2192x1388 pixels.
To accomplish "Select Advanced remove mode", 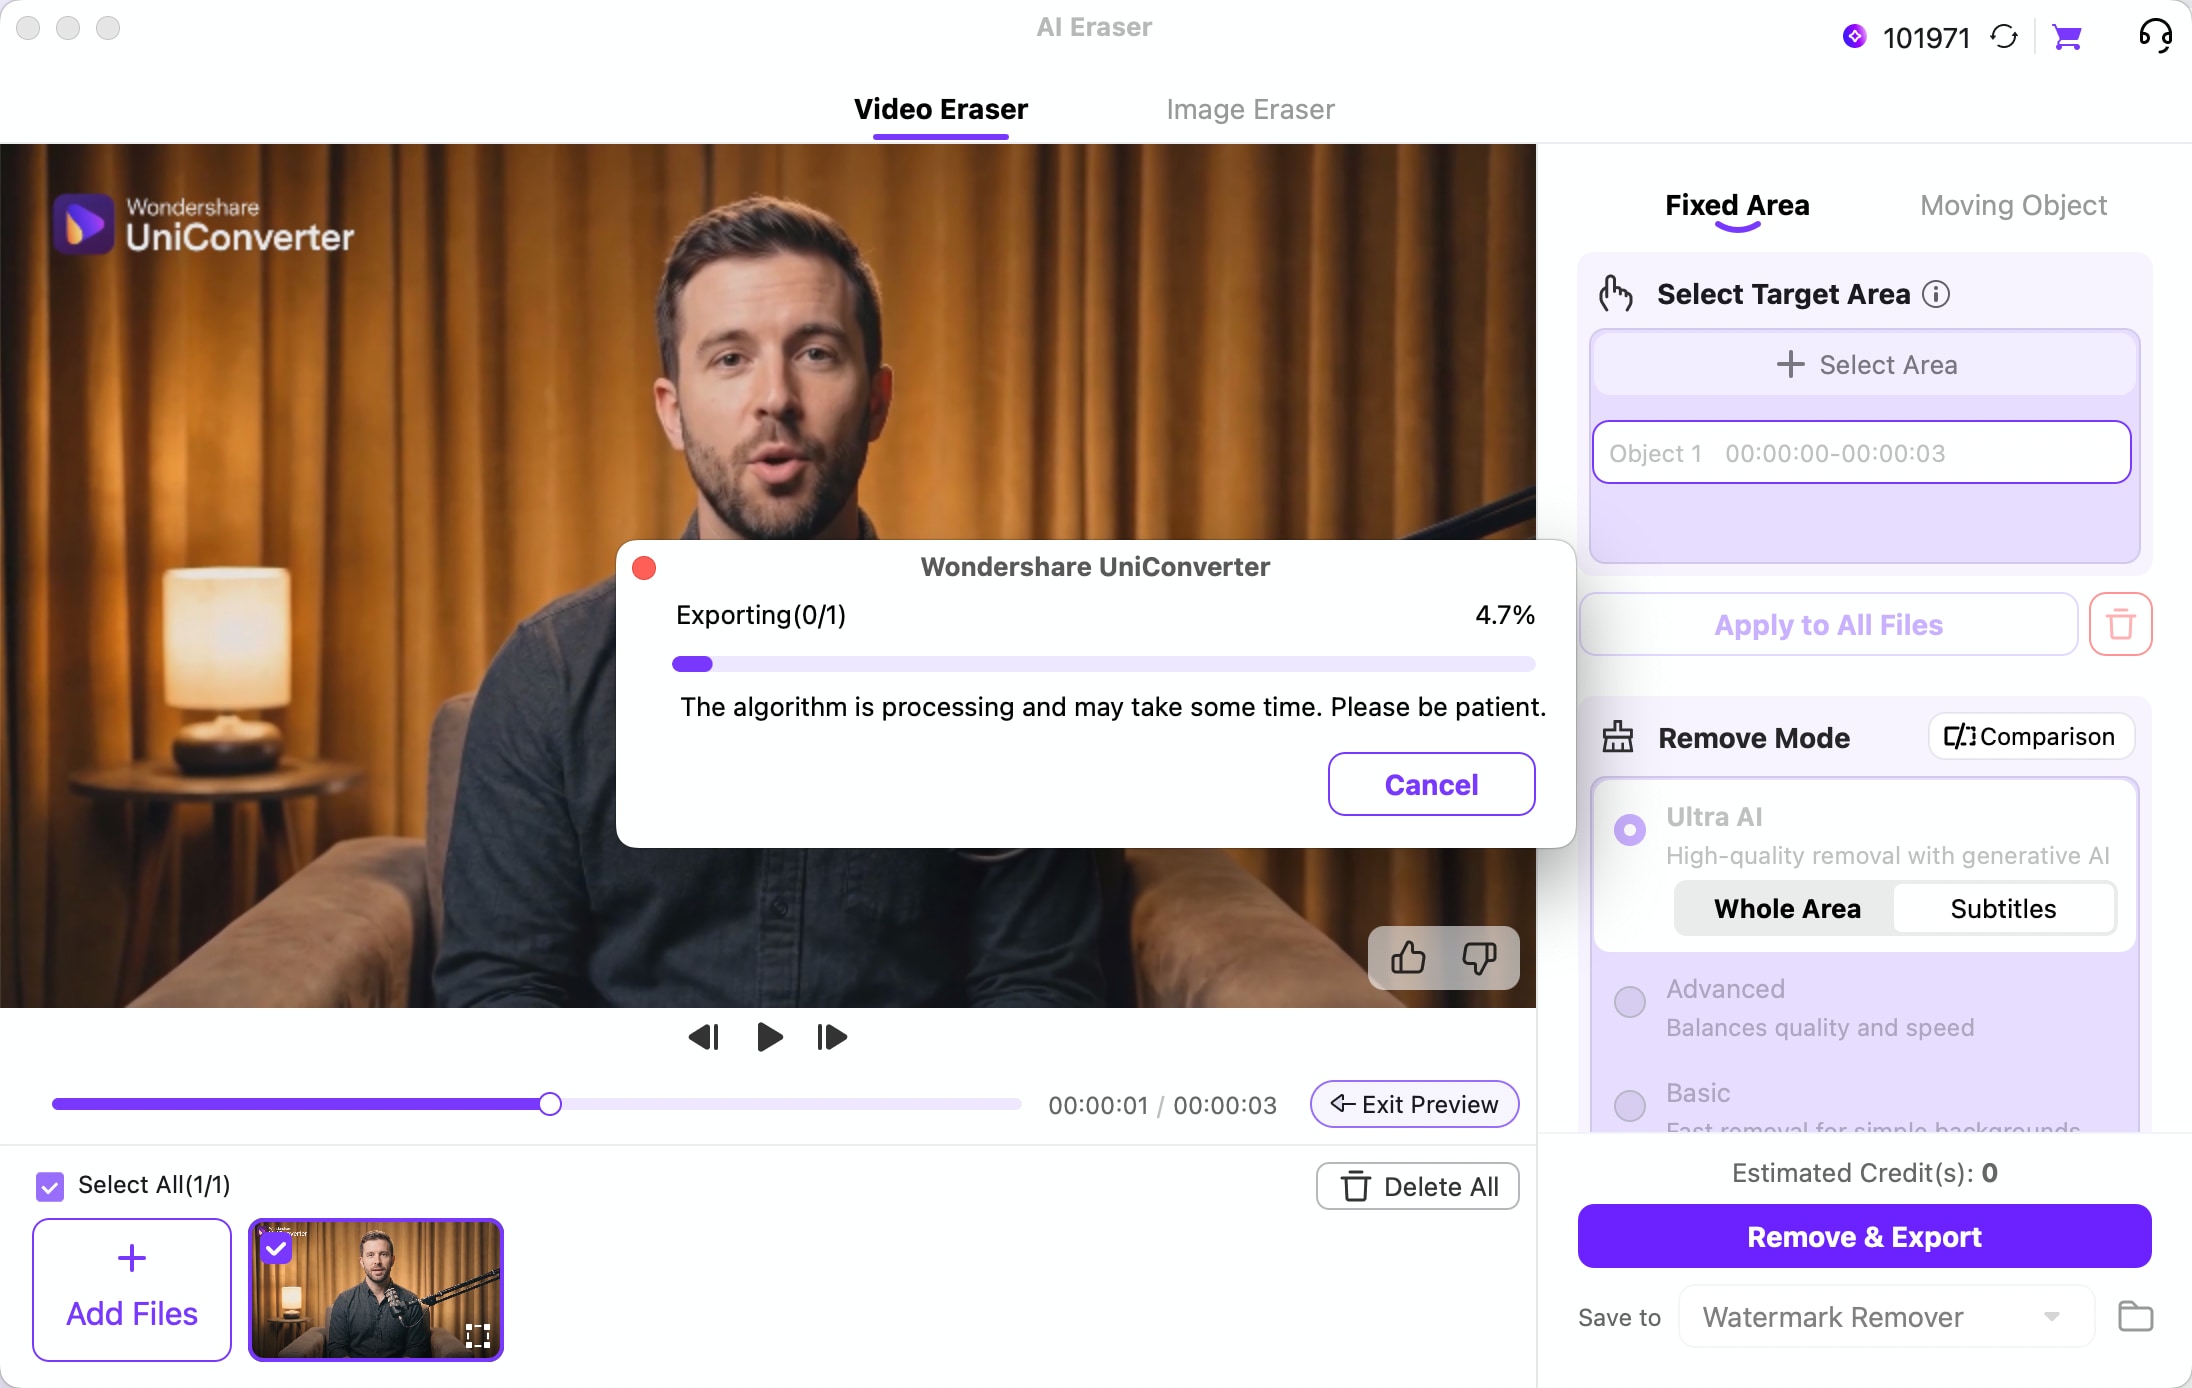I will coord(1630,1002).
